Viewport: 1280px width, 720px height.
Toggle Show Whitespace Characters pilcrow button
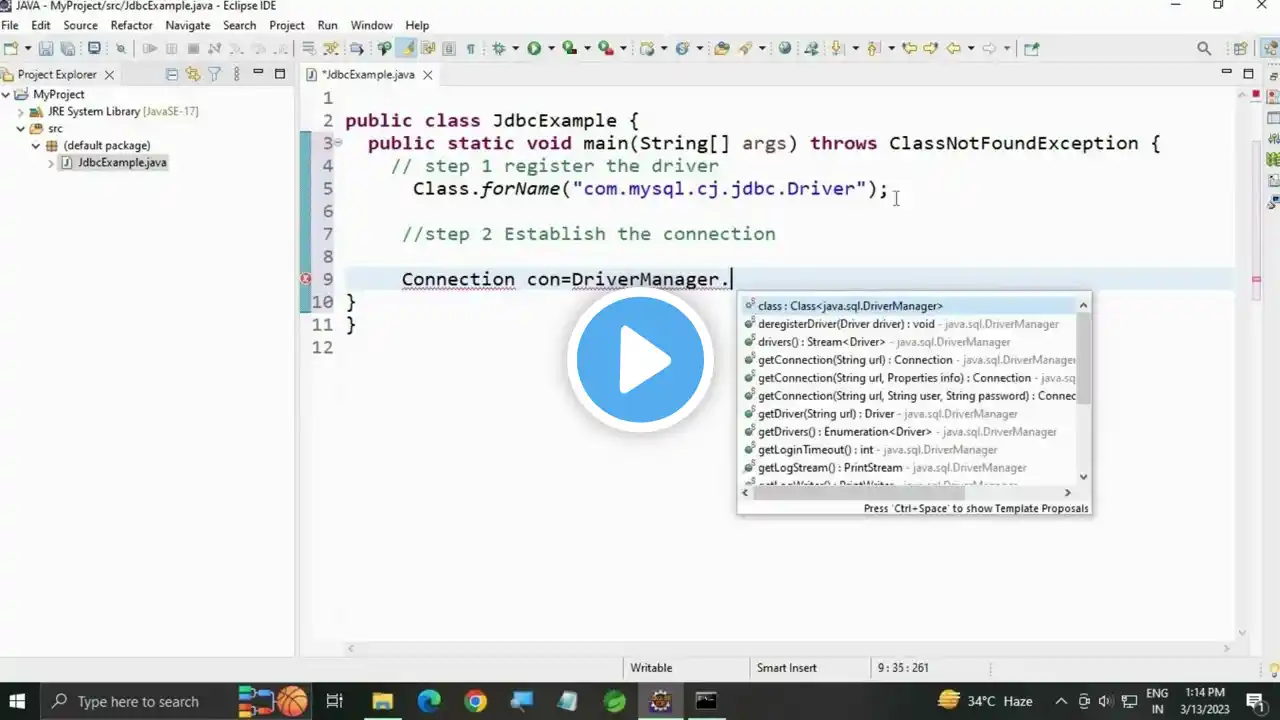[470, 48]
